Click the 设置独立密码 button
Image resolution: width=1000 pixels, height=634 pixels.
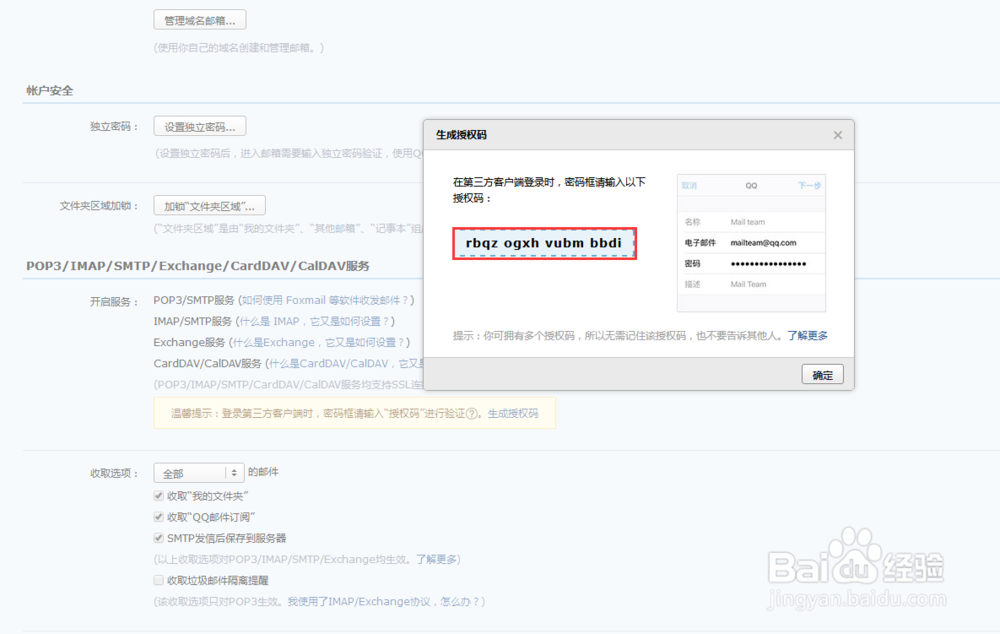200,126
